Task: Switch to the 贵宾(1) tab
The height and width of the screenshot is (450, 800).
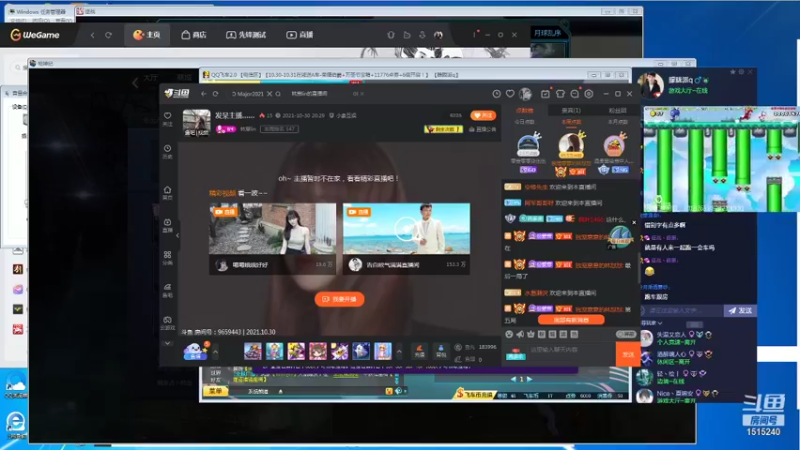Action: [x=571, y=110]
